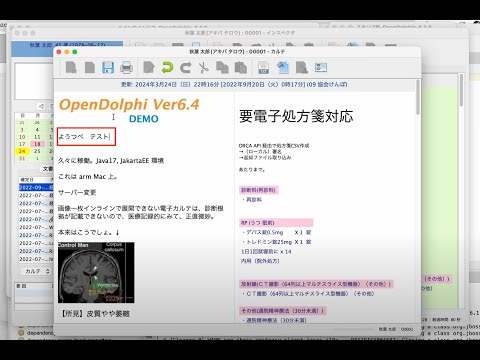The width and height of the screenshot is (480, 360).
Task: Select day 11 in the calendar
Action: [x=37, y=137]
